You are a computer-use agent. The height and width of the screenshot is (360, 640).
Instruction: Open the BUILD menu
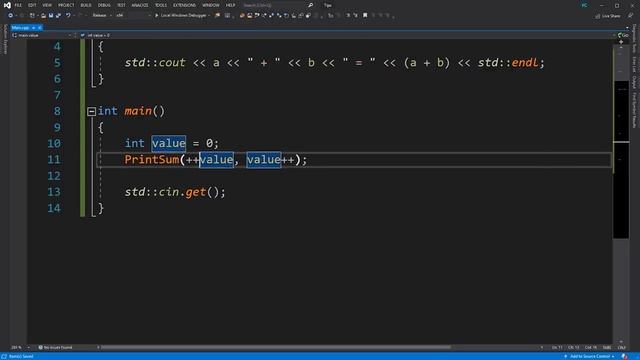pyautogui.click(x=86, y=5)
